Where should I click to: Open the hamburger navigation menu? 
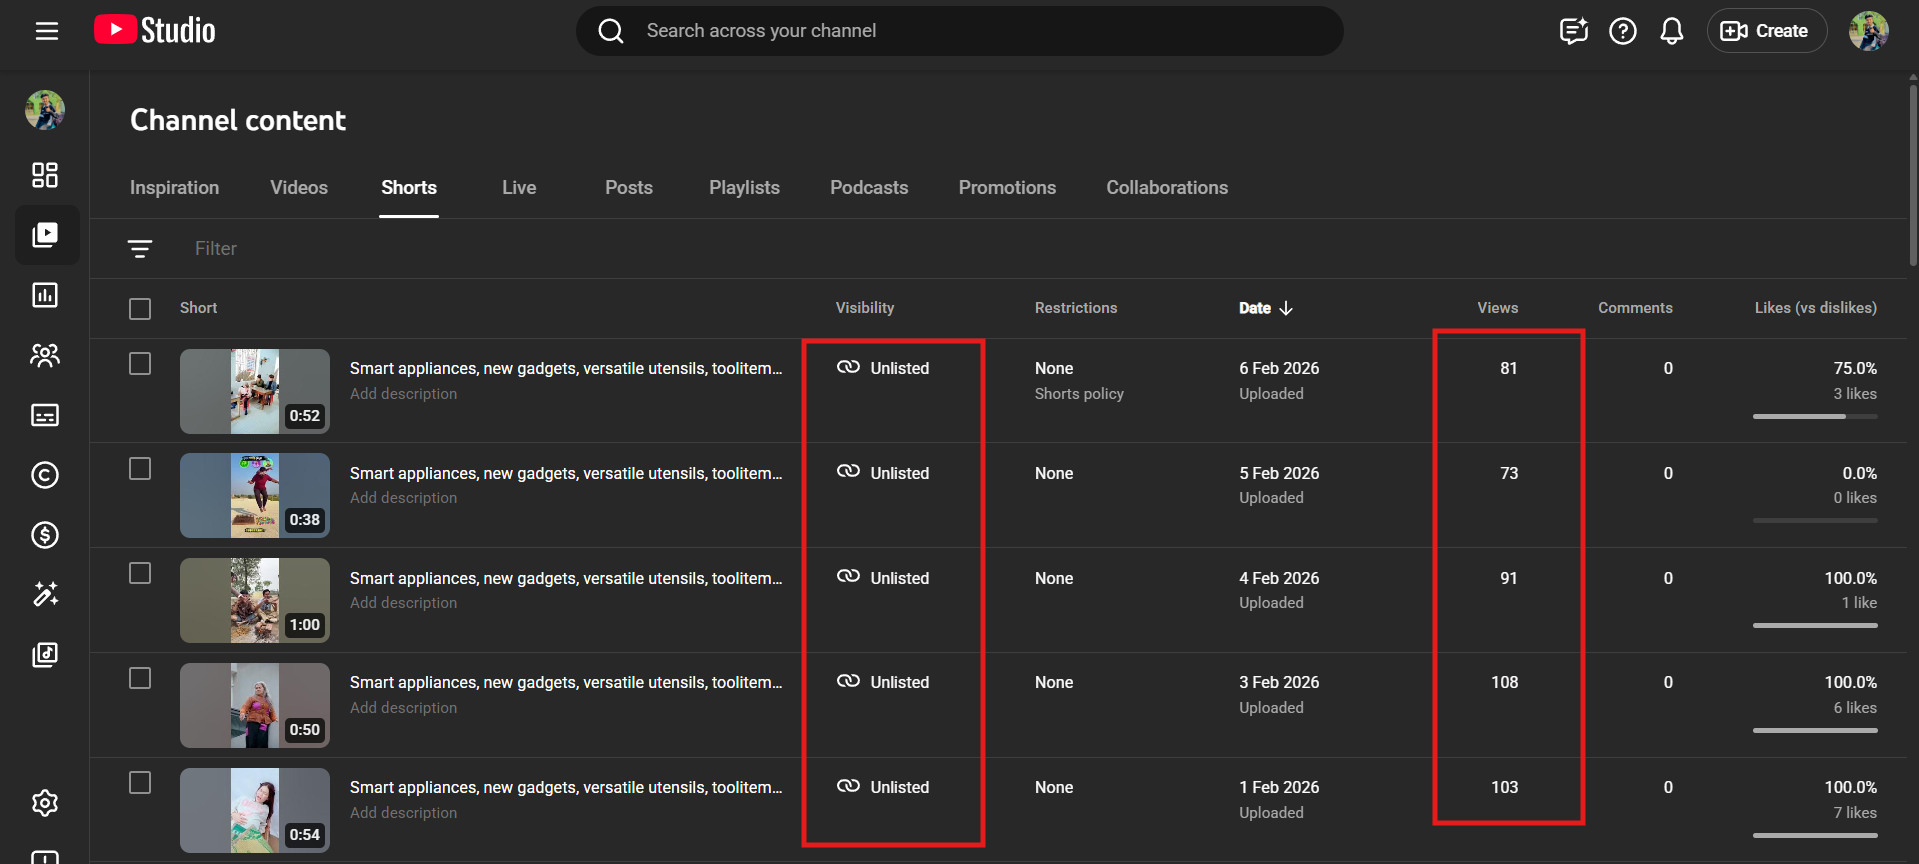(x=46, y=31)
